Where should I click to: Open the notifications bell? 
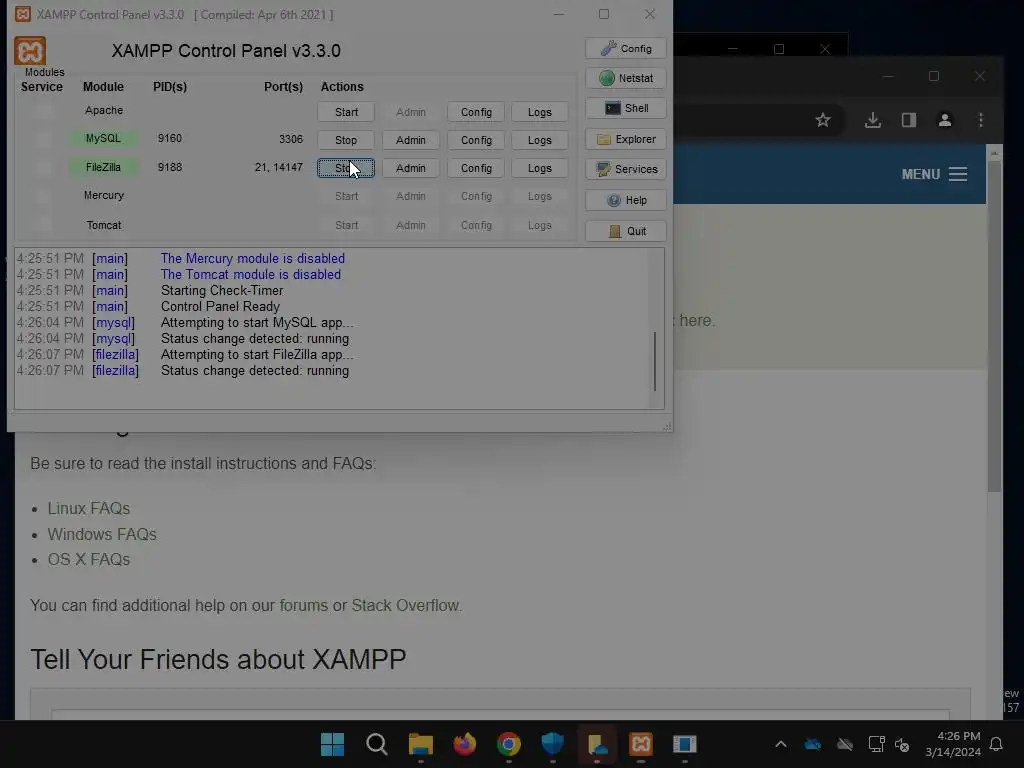pyautogui.click(x=996, y=744)
